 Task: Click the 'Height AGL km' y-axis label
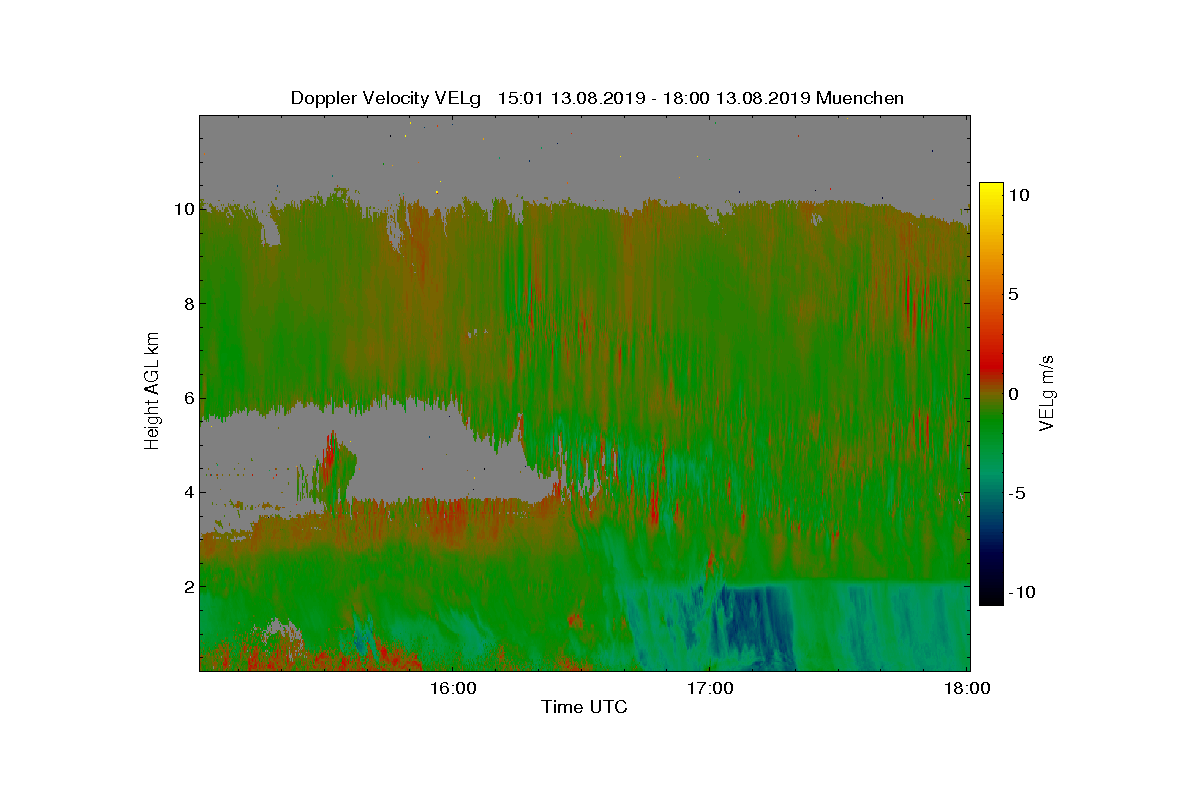coord(152,393)
